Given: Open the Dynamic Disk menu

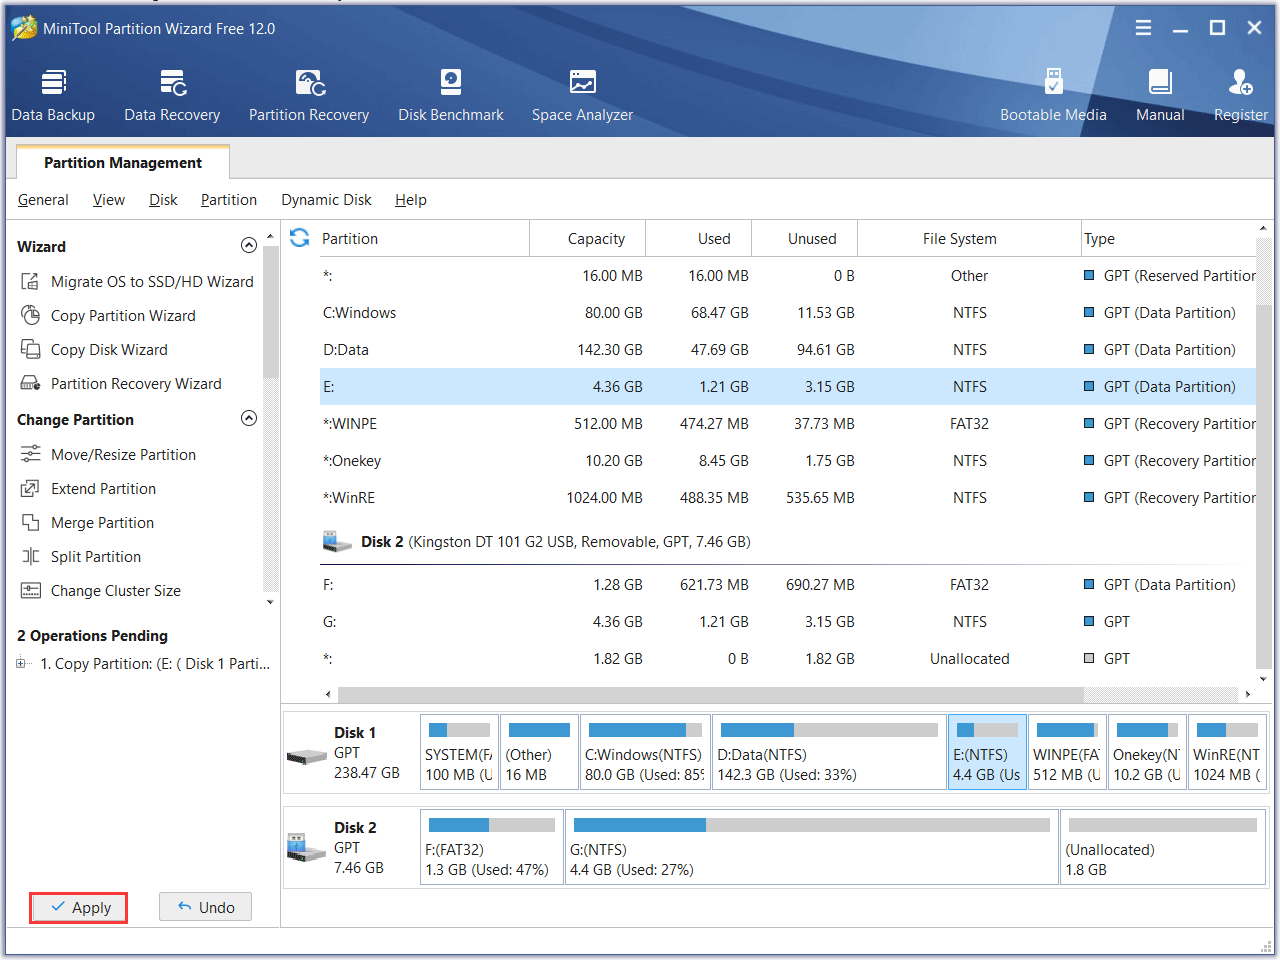Looking at the screenshot, I should pyautogui.click(x=326, y=200).
